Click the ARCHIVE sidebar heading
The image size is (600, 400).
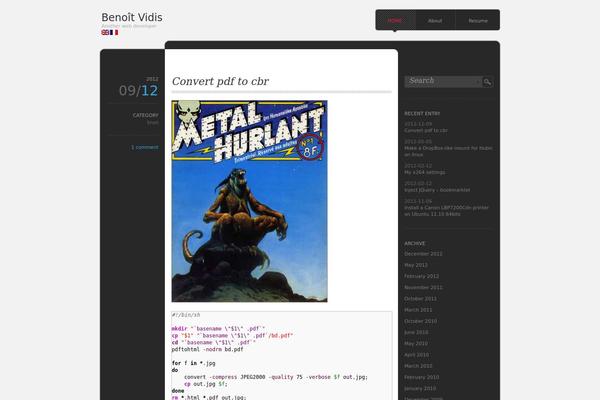[x=415, y=243]
